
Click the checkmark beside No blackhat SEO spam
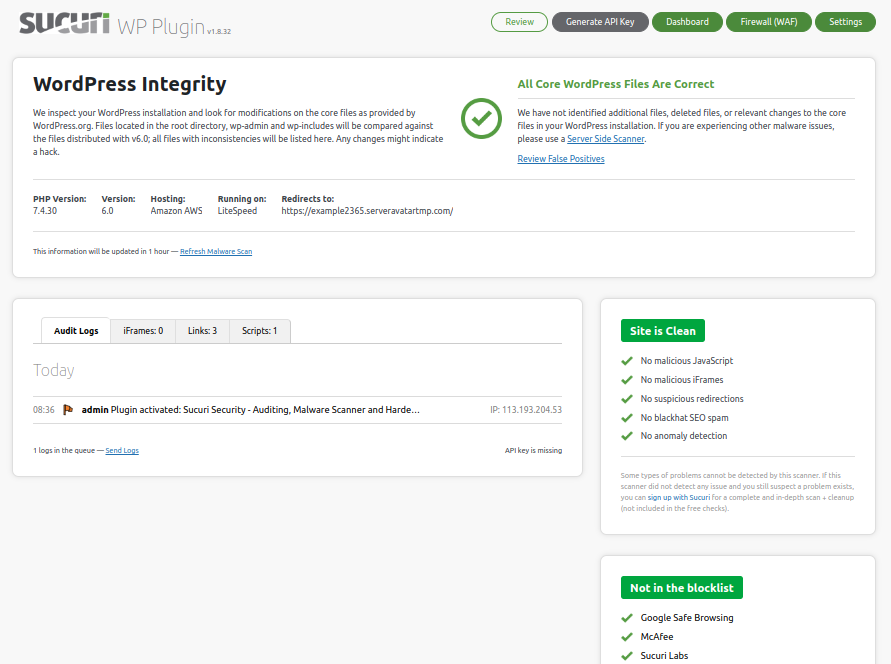pyautogui.click(x=627, y=418)
